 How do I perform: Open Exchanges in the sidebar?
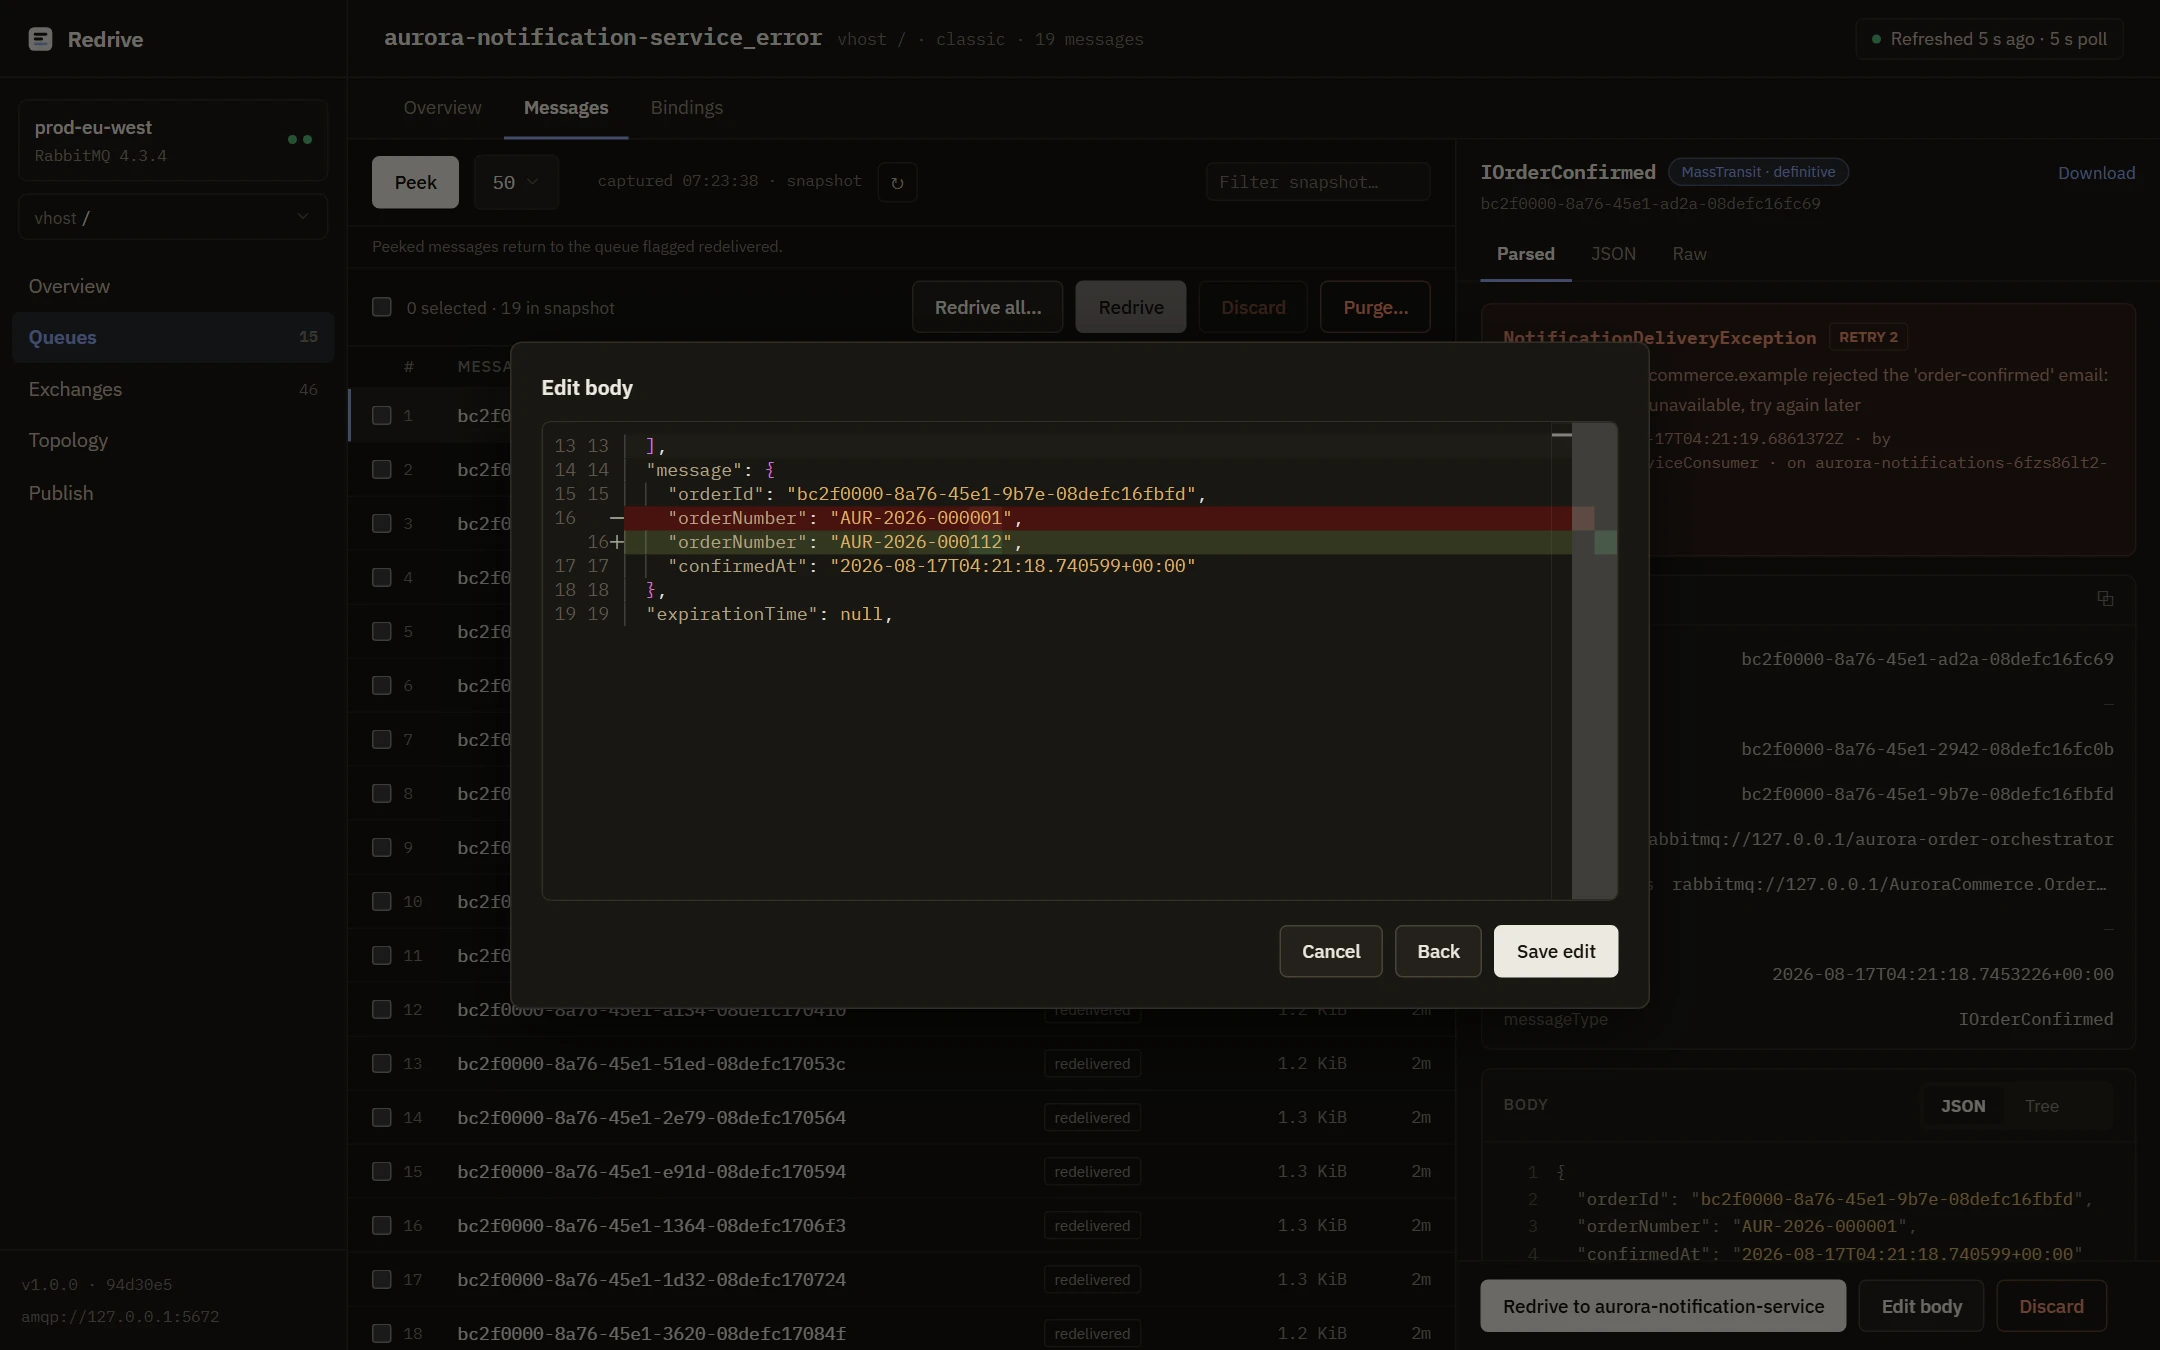coord(173,389)
